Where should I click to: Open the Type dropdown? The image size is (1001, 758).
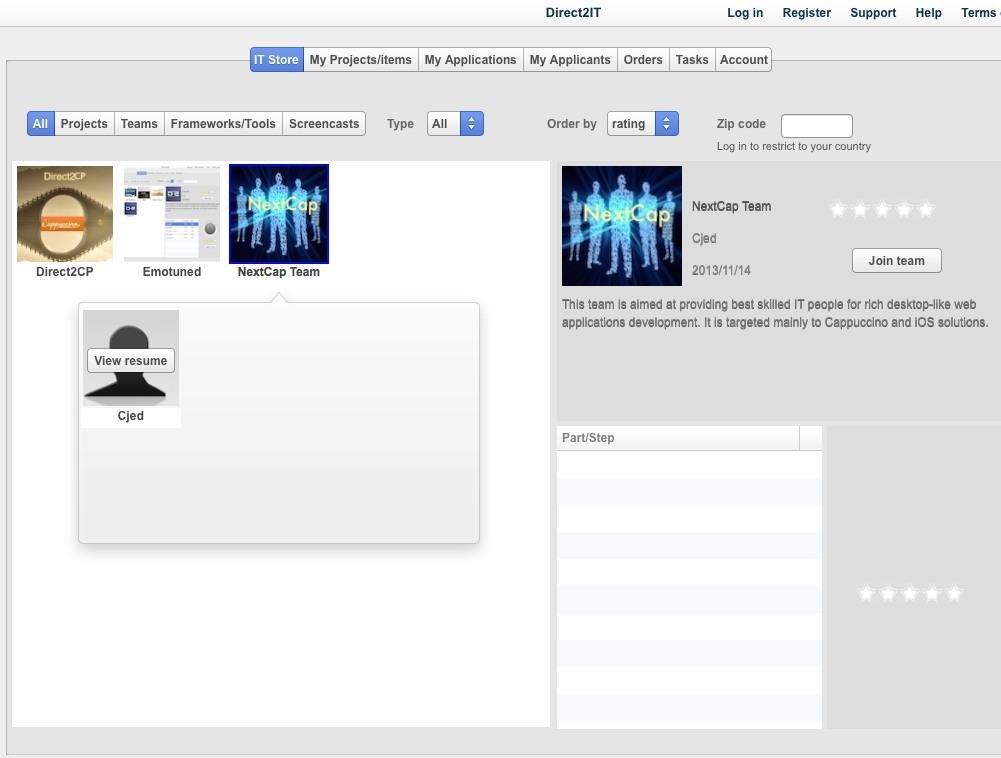click(x=455, y=123)
